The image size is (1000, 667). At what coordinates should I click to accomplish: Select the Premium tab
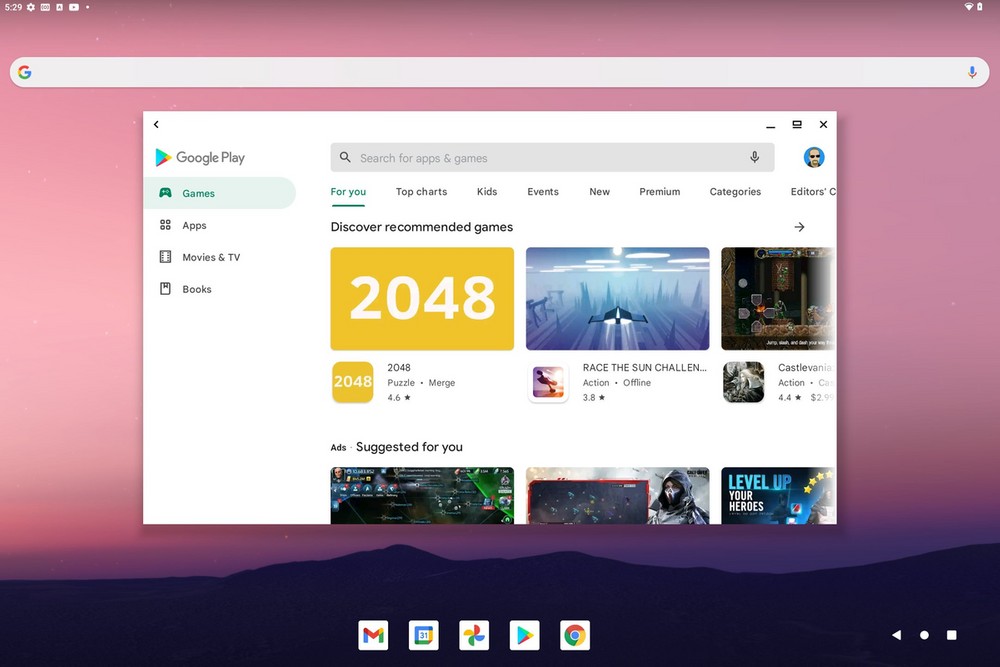(659, 192)
